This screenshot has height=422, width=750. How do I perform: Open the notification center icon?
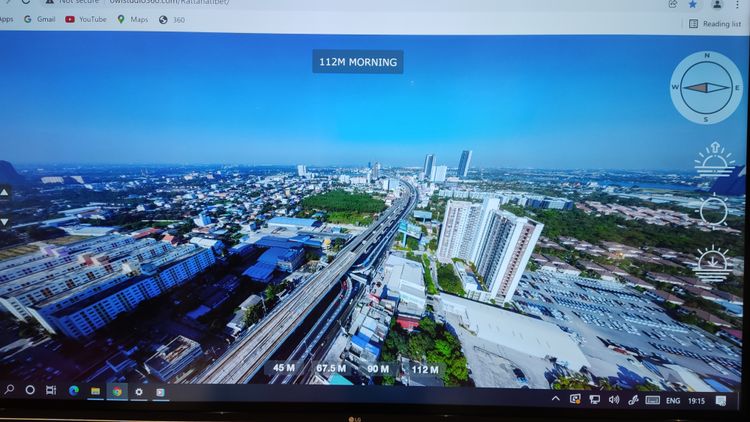(721, 401)
